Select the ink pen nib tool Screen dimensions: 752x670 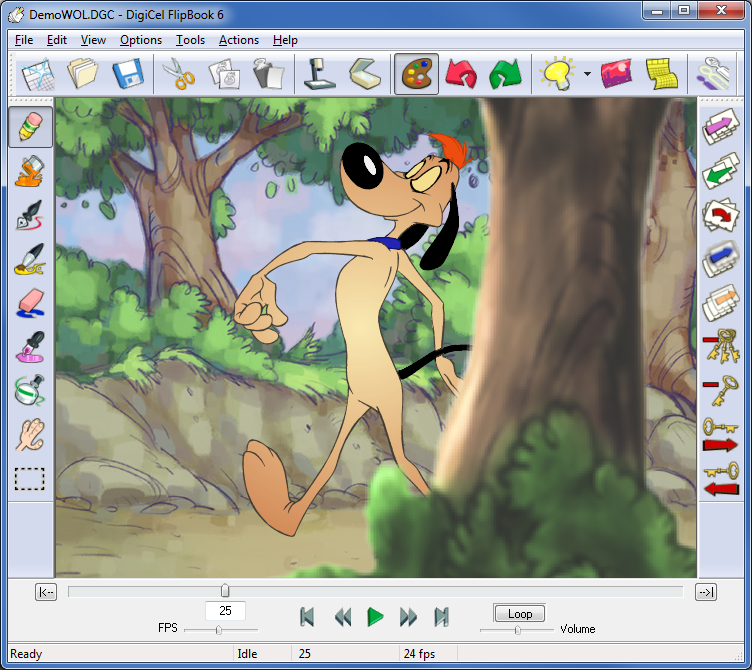click(x=30, y=215)
